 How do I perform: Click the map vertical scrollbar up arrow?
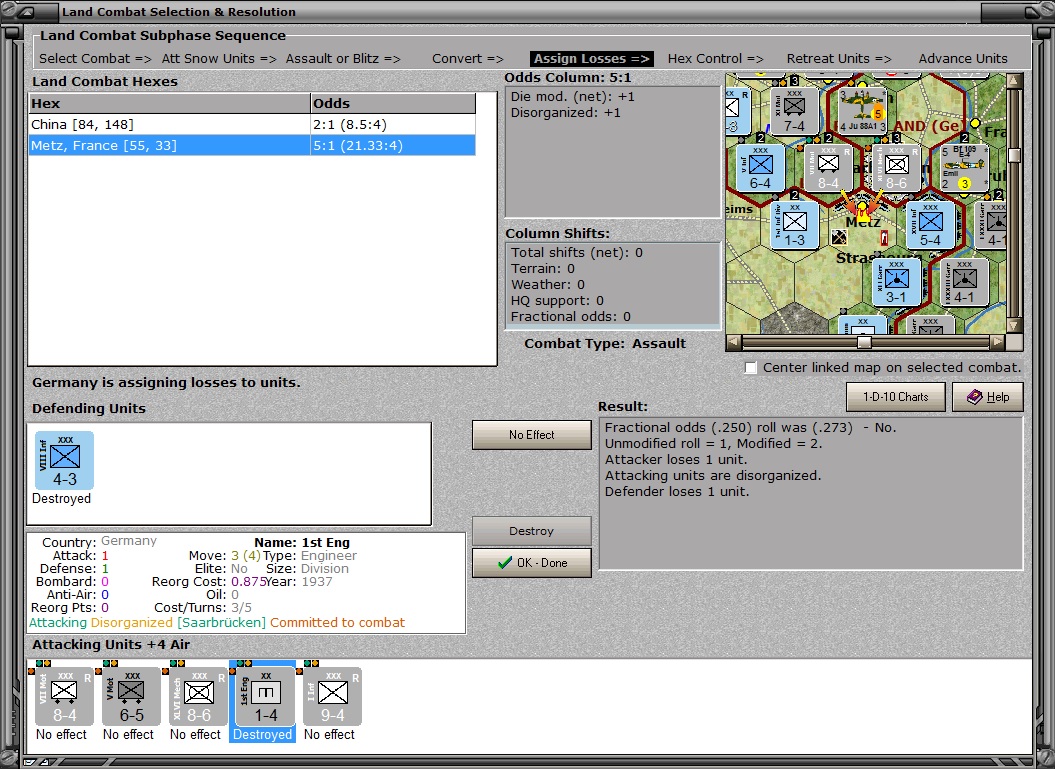click(1015, 81)
